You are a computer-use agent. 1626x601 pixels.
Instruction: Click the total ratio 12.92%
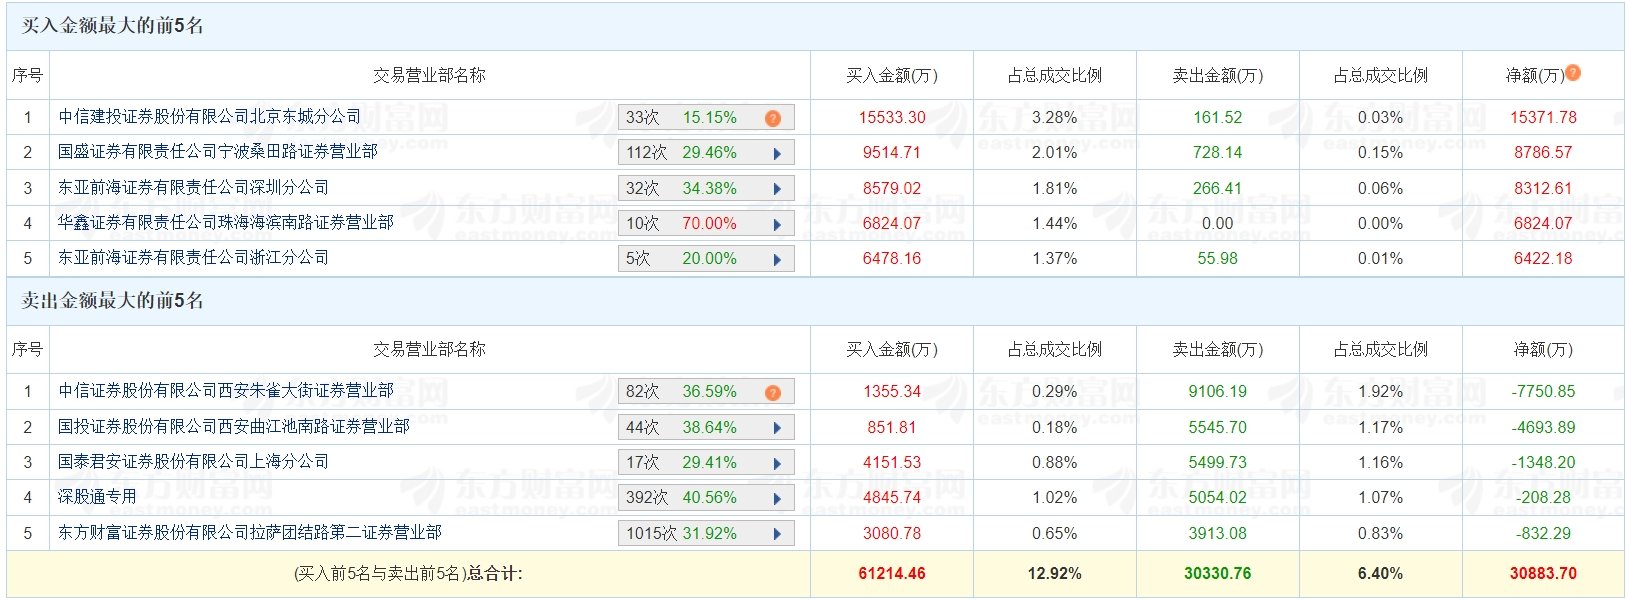pyautogui.click(x=1055, y=574)
